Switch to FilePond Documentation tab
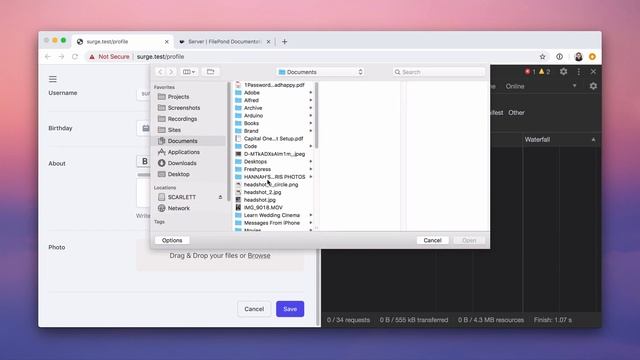The height and width of the screenshot is (360, 640). pyautogui.click(x=224, y=42)
